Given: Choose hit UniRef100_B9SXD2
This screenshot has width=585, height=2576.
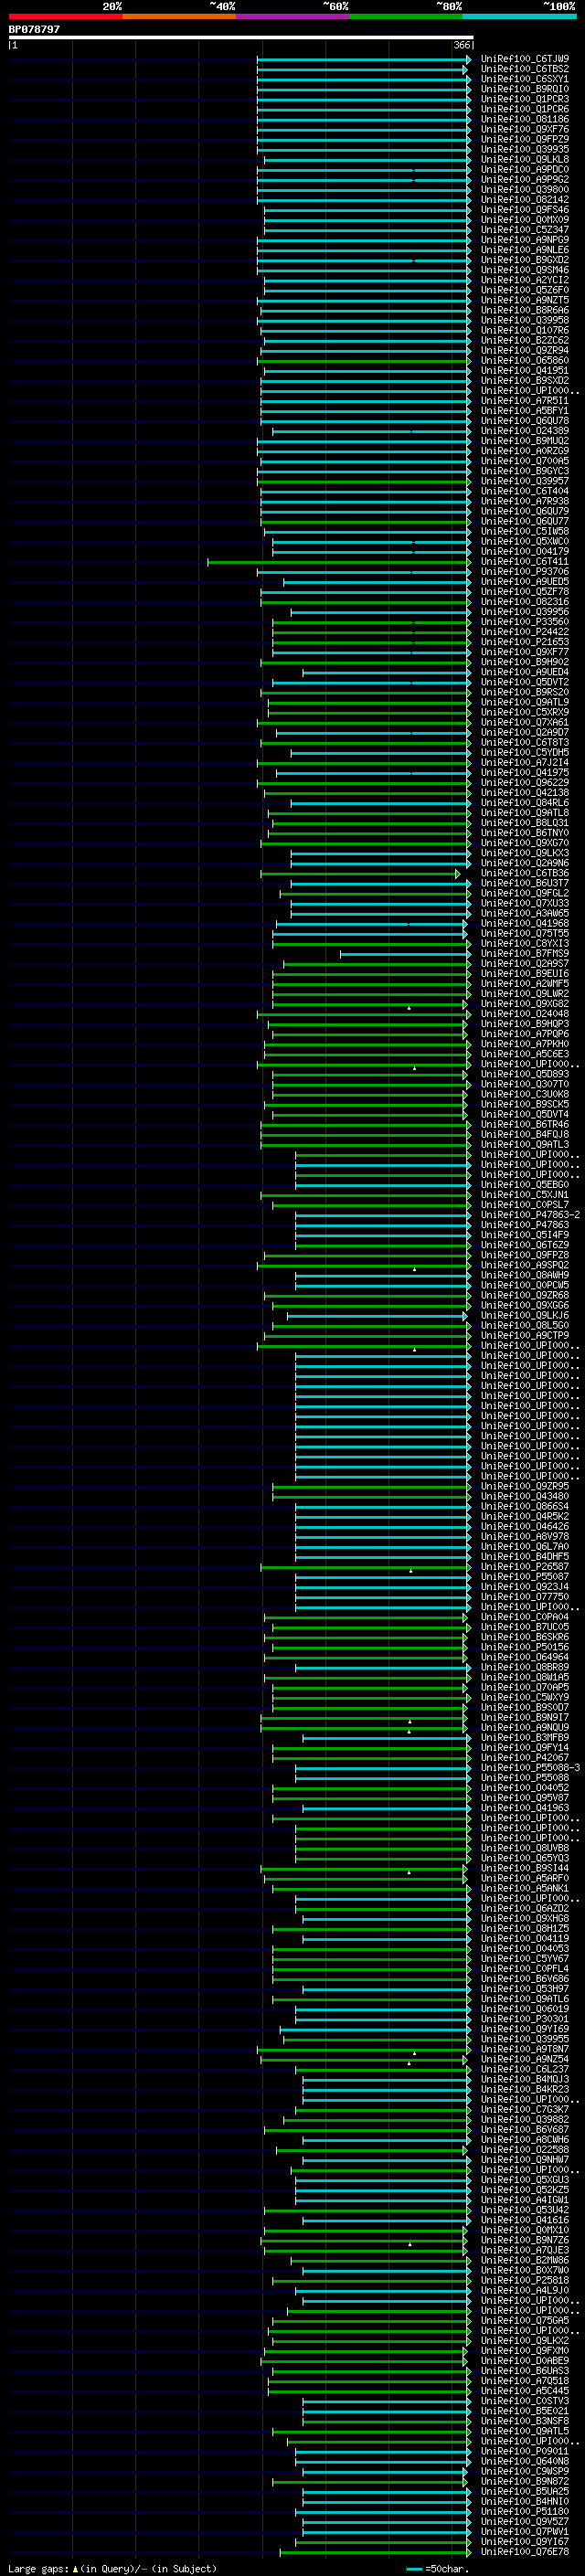Looking at the screenshot, I should click(x=525, y=380).
